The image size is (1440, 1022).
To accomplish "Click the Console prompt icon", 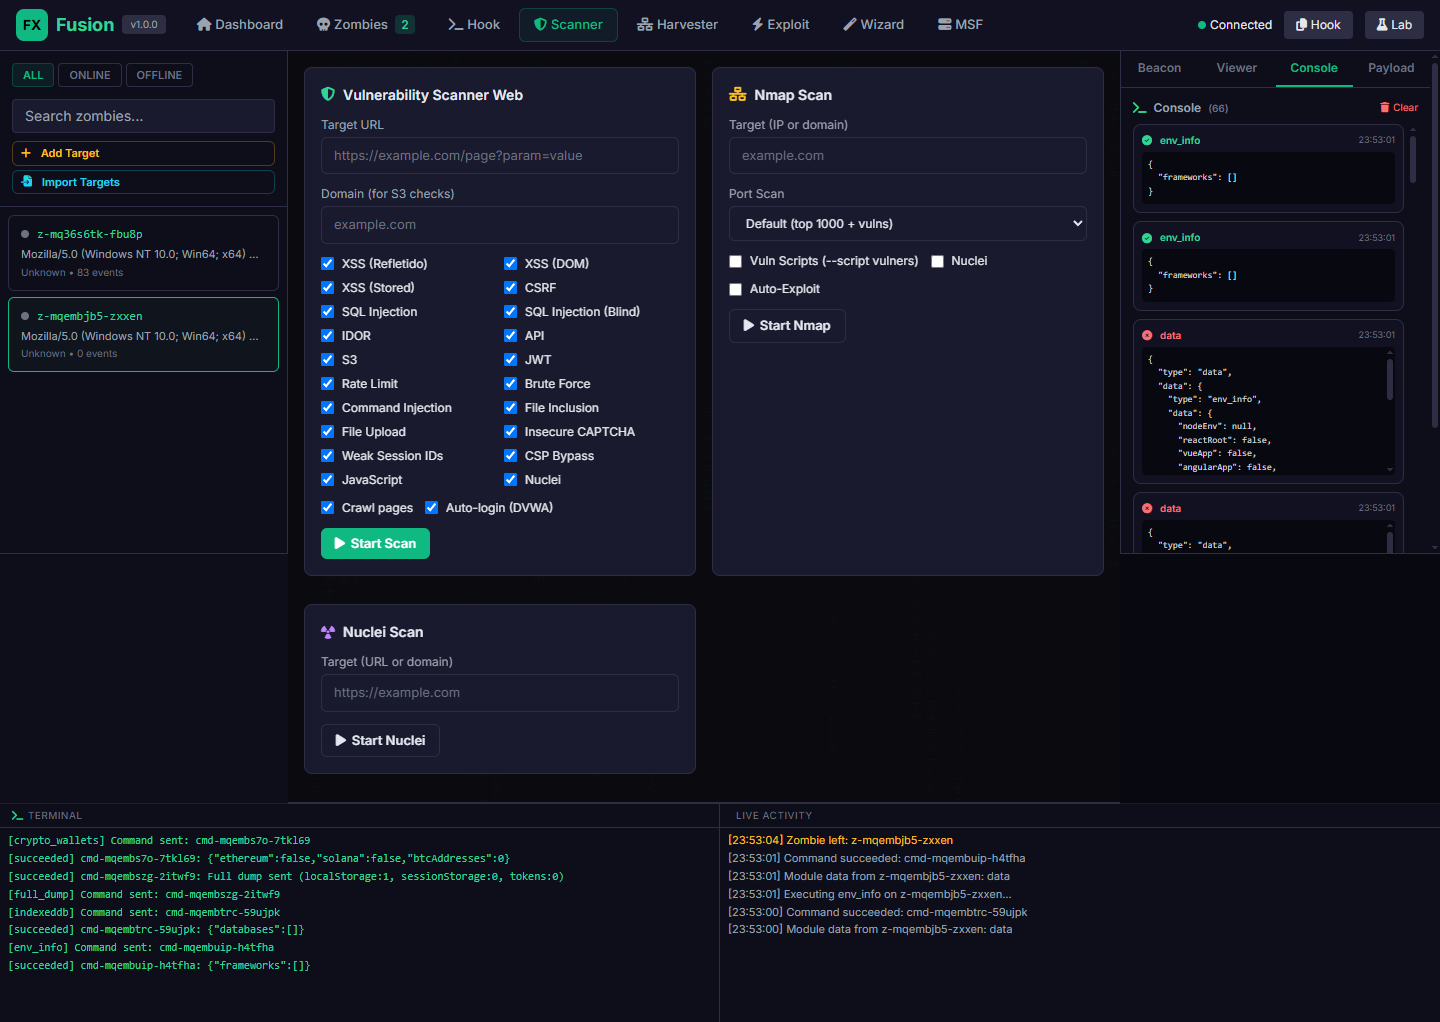I will click(x=1139, y=108).
